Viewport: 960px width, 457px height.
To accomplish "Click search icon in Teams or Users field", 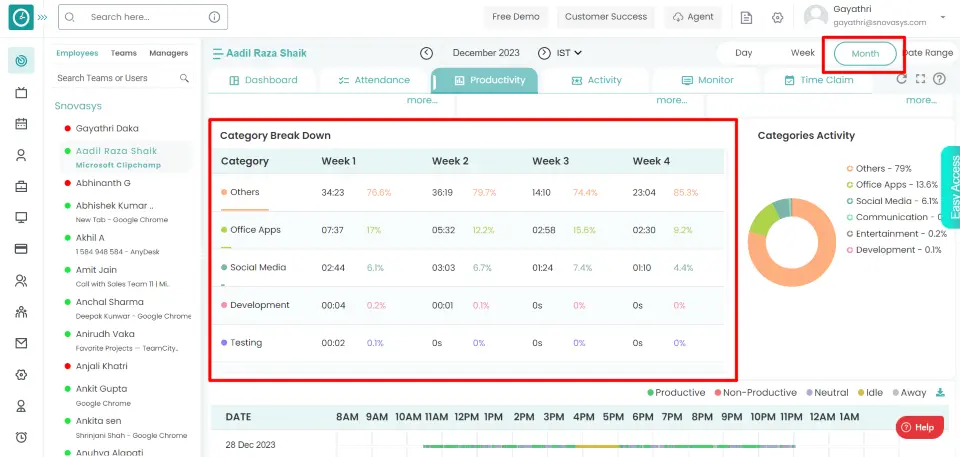I will [x=184, y=78].
